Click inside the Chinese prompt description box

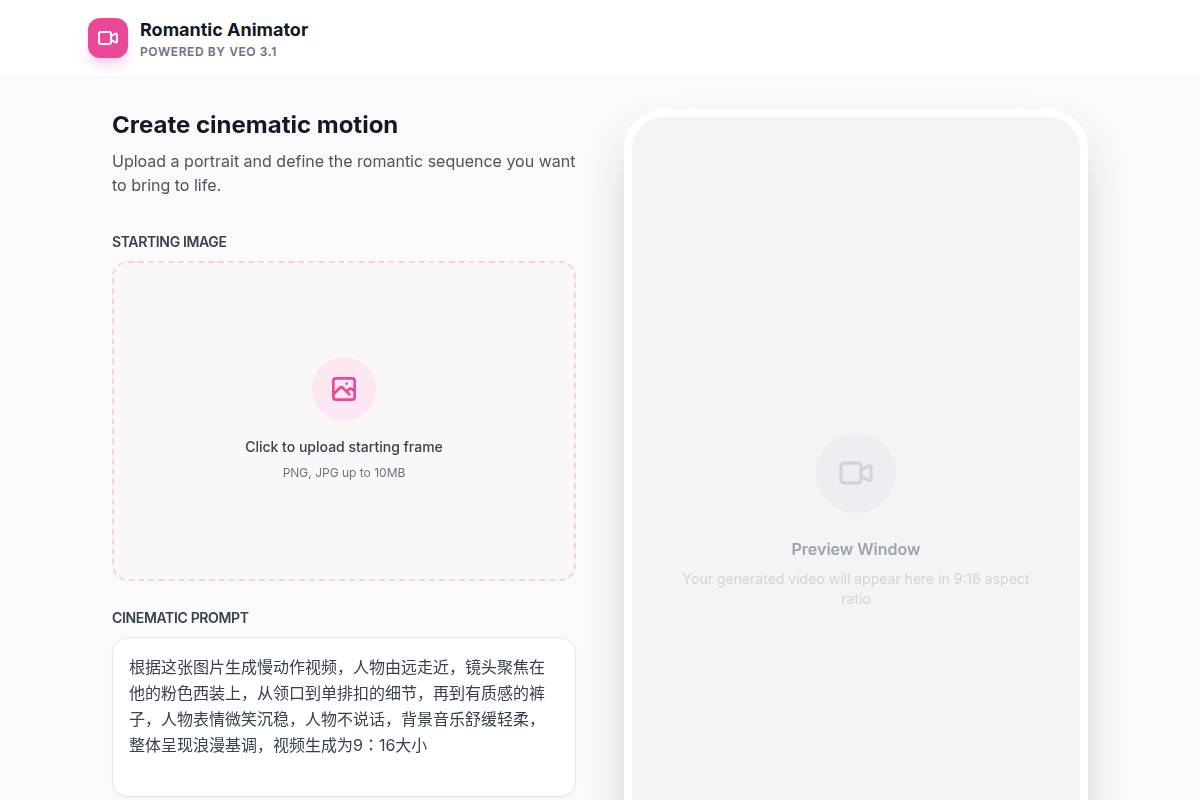[344, 706]
